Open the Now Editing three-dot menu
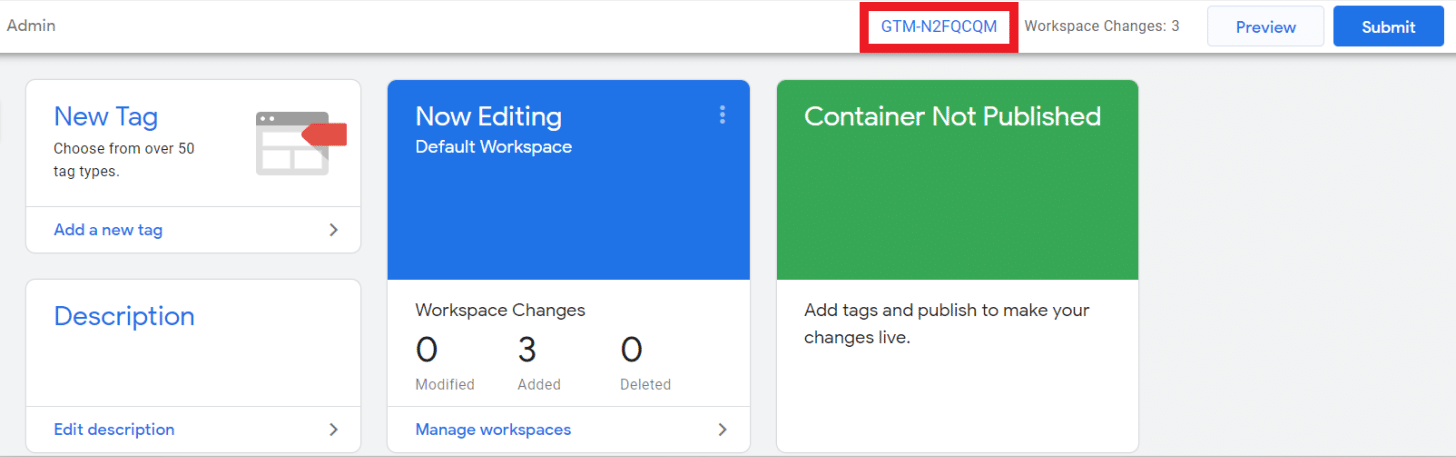Screen dimensions: 1456x457 (x=722, y=116)
